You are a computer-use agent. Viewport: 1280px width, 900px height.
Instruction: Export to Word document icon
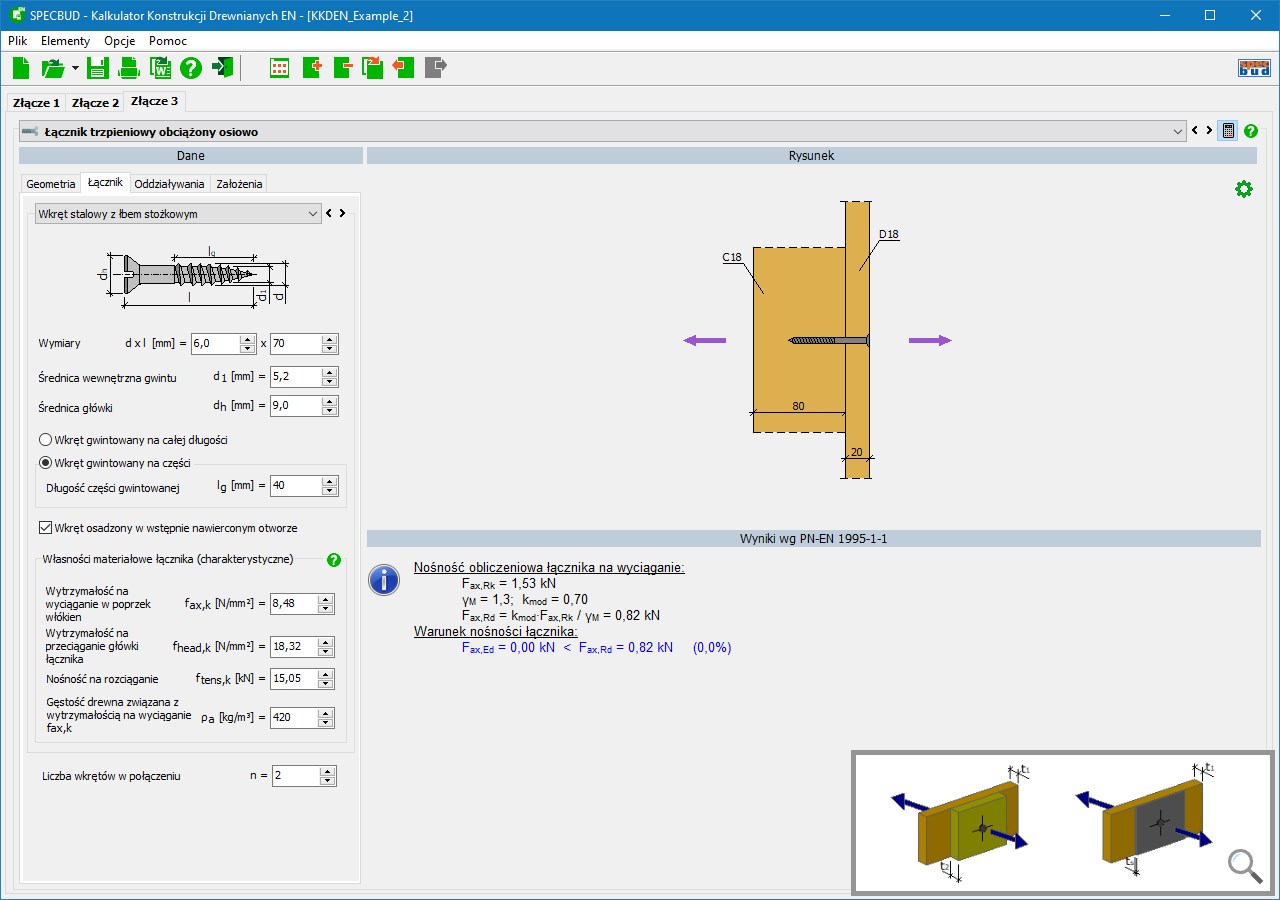(160, 68)
